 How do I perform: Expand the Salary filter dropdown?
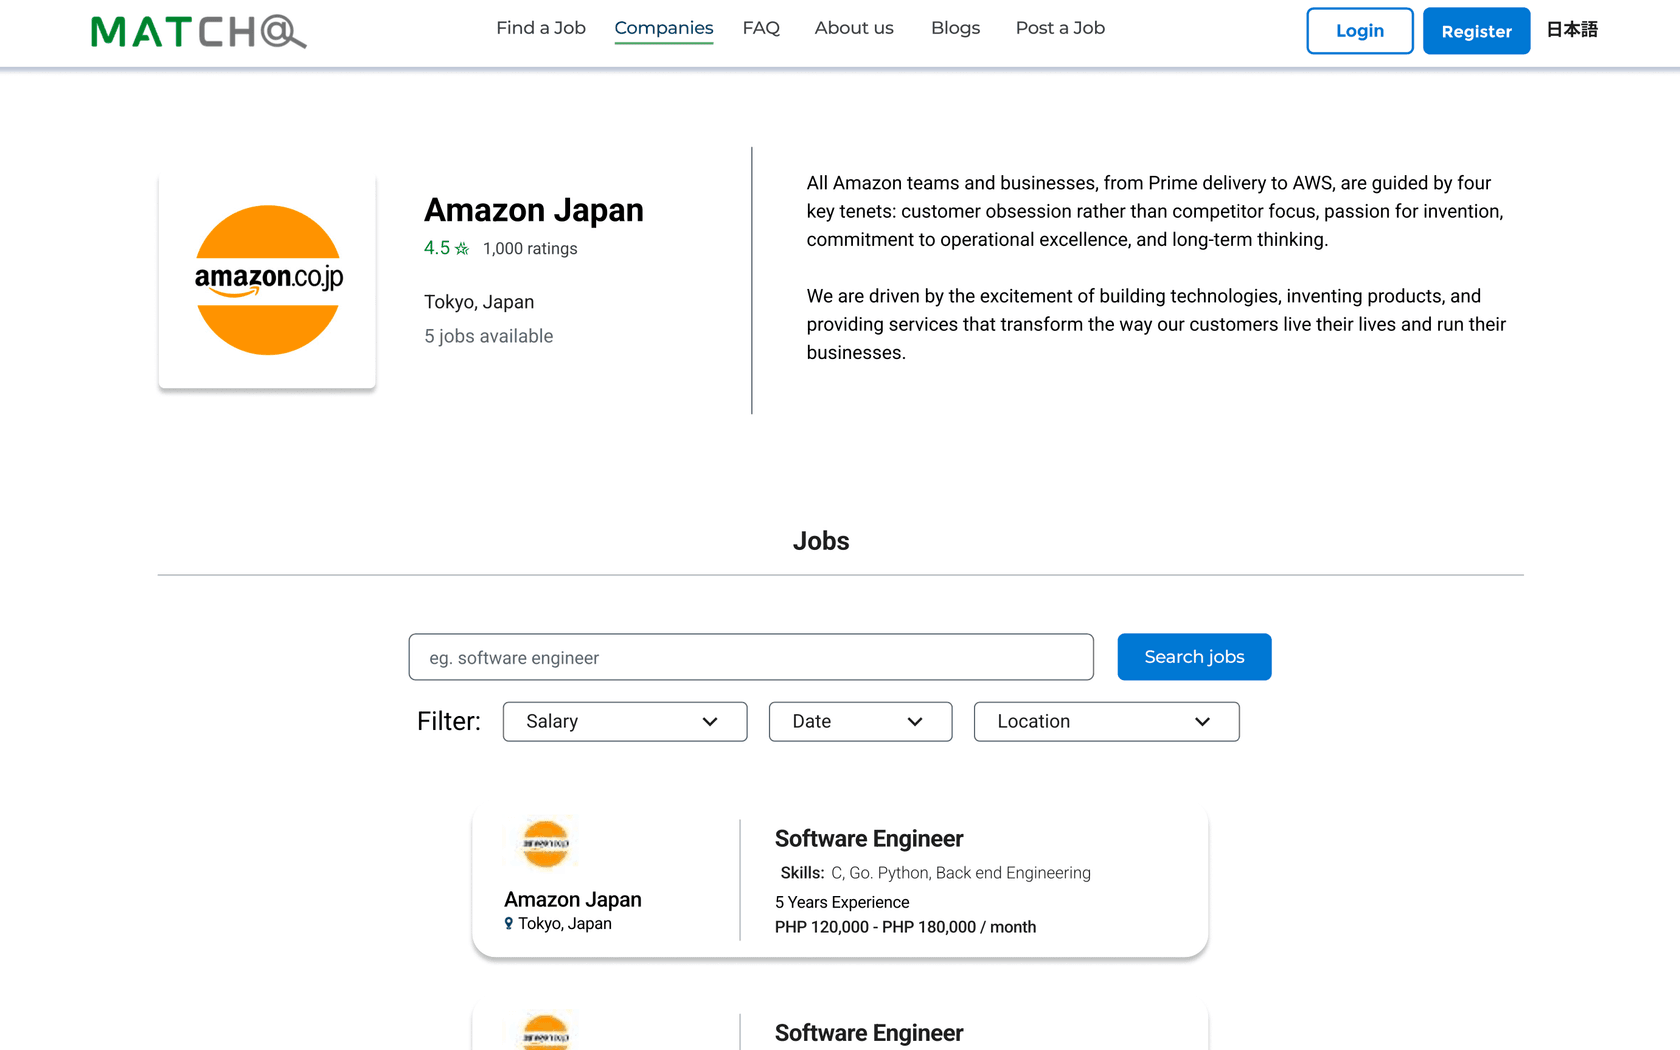tap(625, 722)
